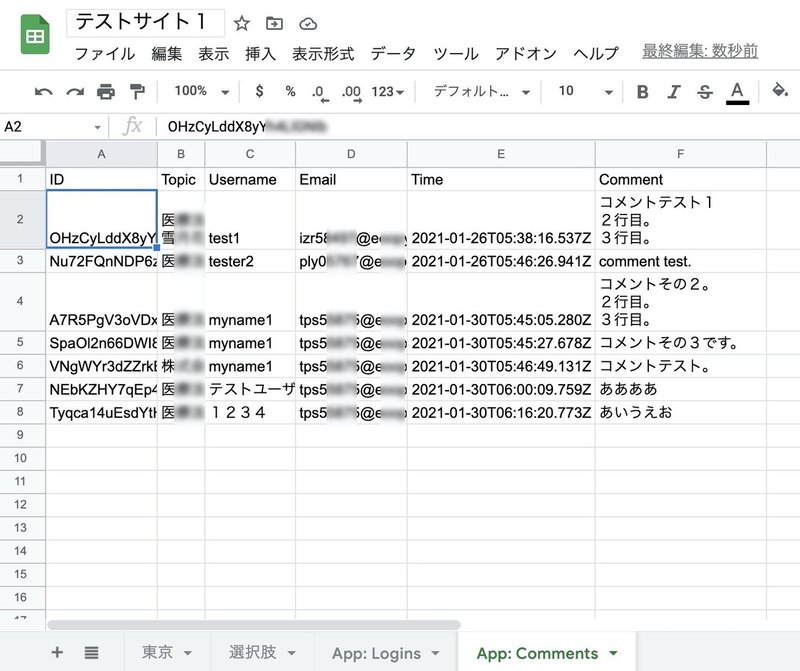This screenshot has height=671, width=800.
Task: Undo the last action
Action: coord(43,92)
